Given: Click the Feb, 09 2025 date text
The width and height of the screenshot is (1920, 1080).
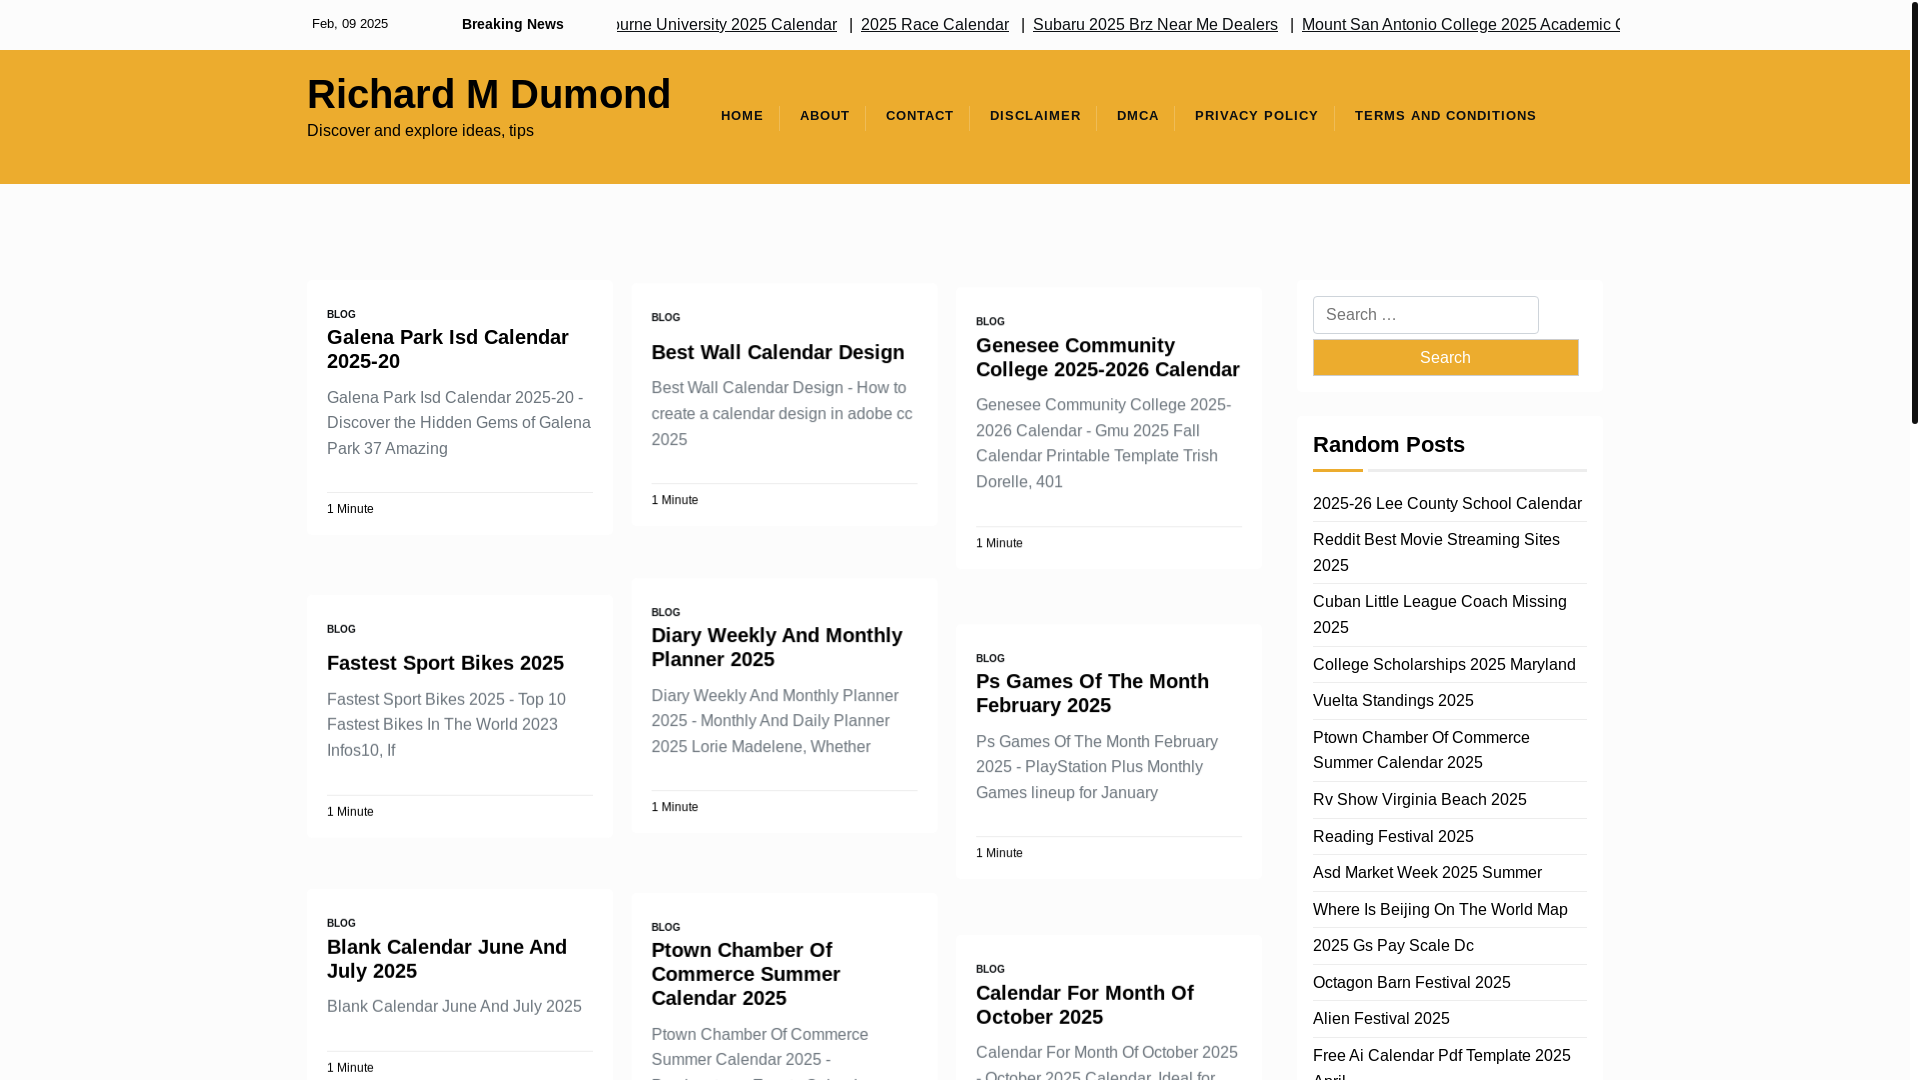Looking at the screenshot, I should 350,24.
